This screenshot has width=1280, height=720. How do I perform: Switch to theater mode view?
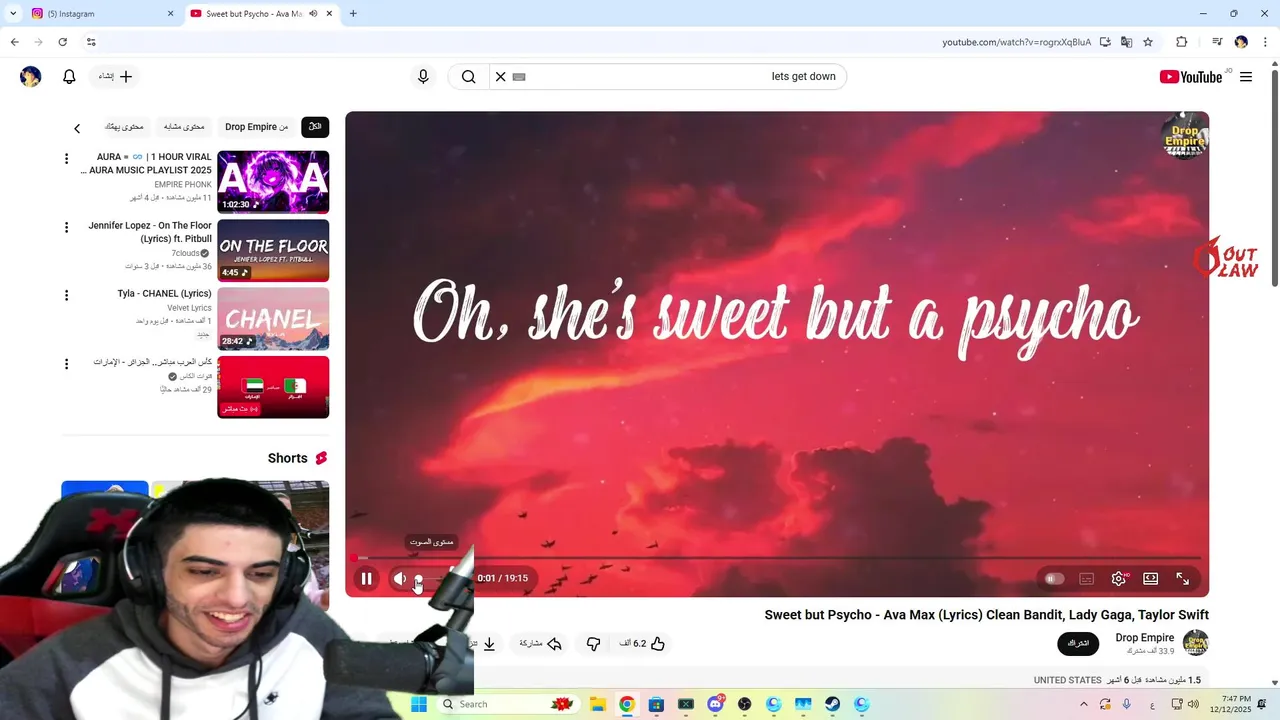pos(1151,578)
